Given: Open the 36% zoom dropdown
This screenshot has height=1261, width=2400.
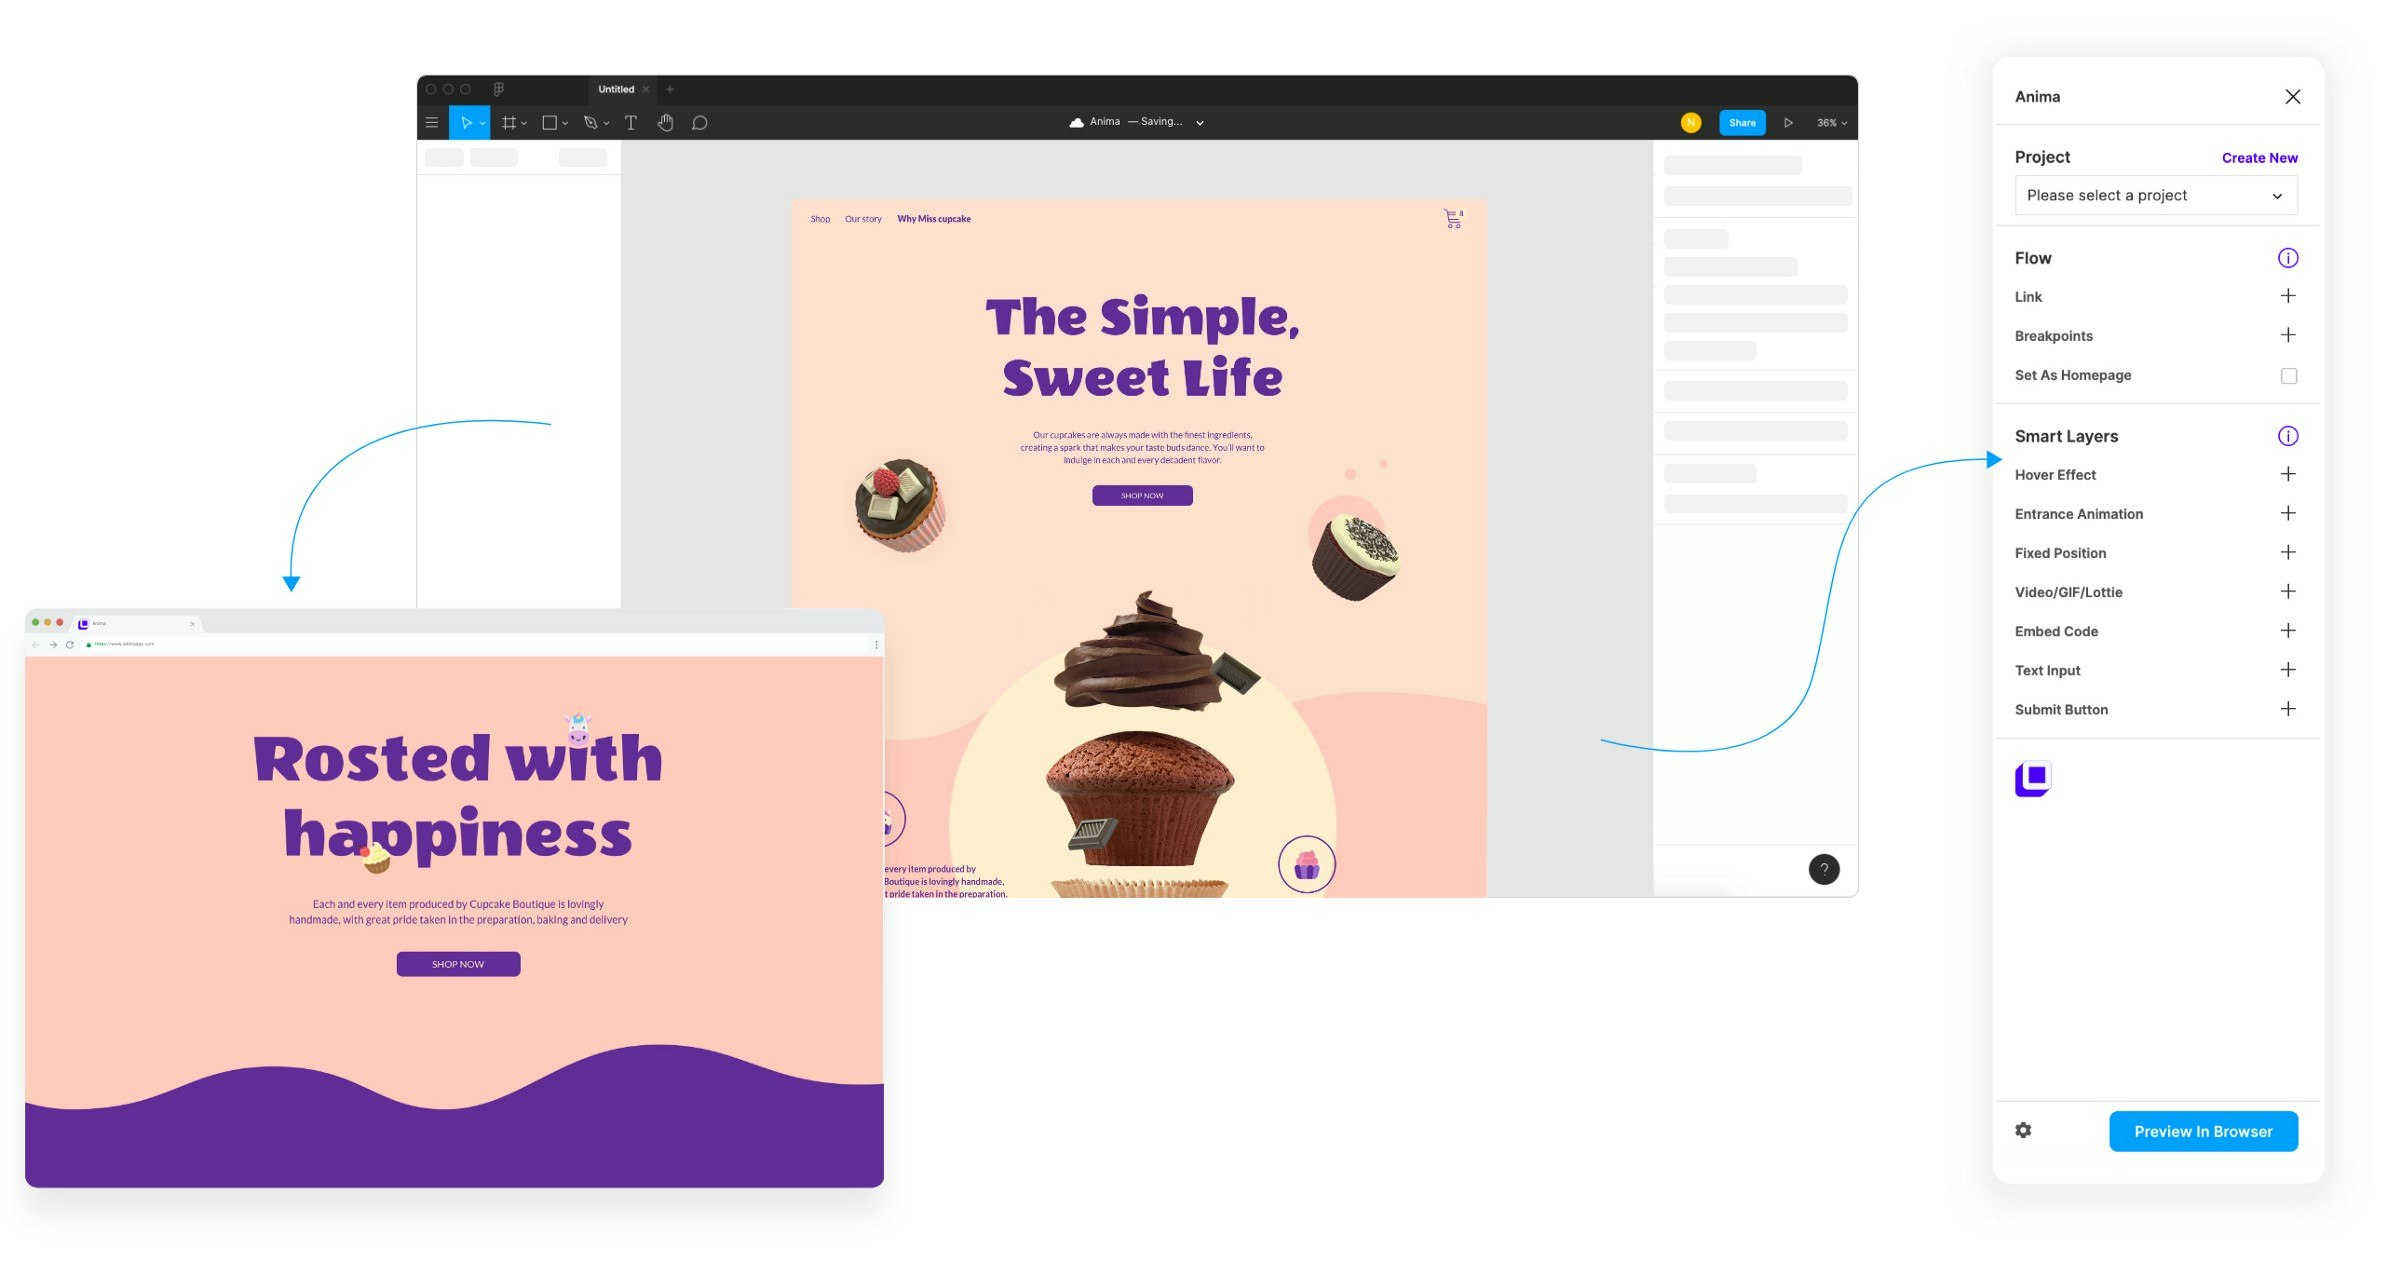Looking at the screenshot, I should coord(1831,123).
